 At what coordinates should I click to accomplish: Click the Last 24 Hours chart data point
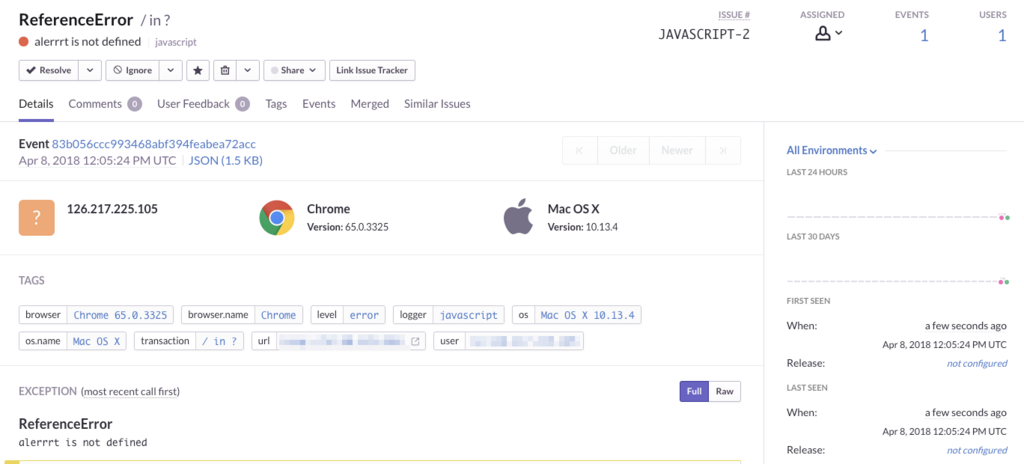[x=1004, y=217]
